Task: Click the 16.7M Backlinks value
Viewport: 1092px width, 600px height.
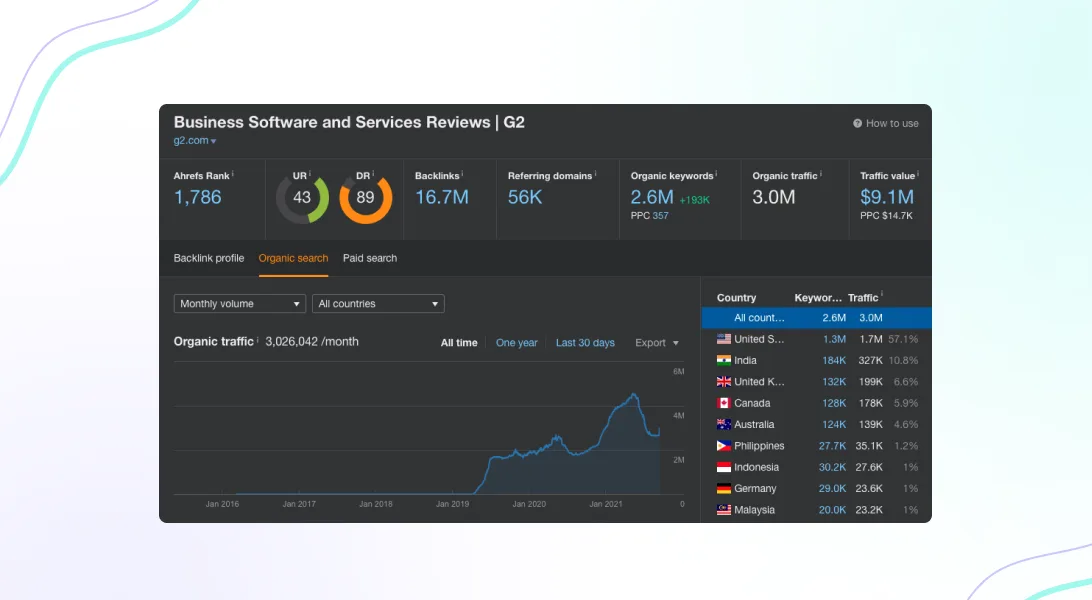Action: click(x=442, y=197)
